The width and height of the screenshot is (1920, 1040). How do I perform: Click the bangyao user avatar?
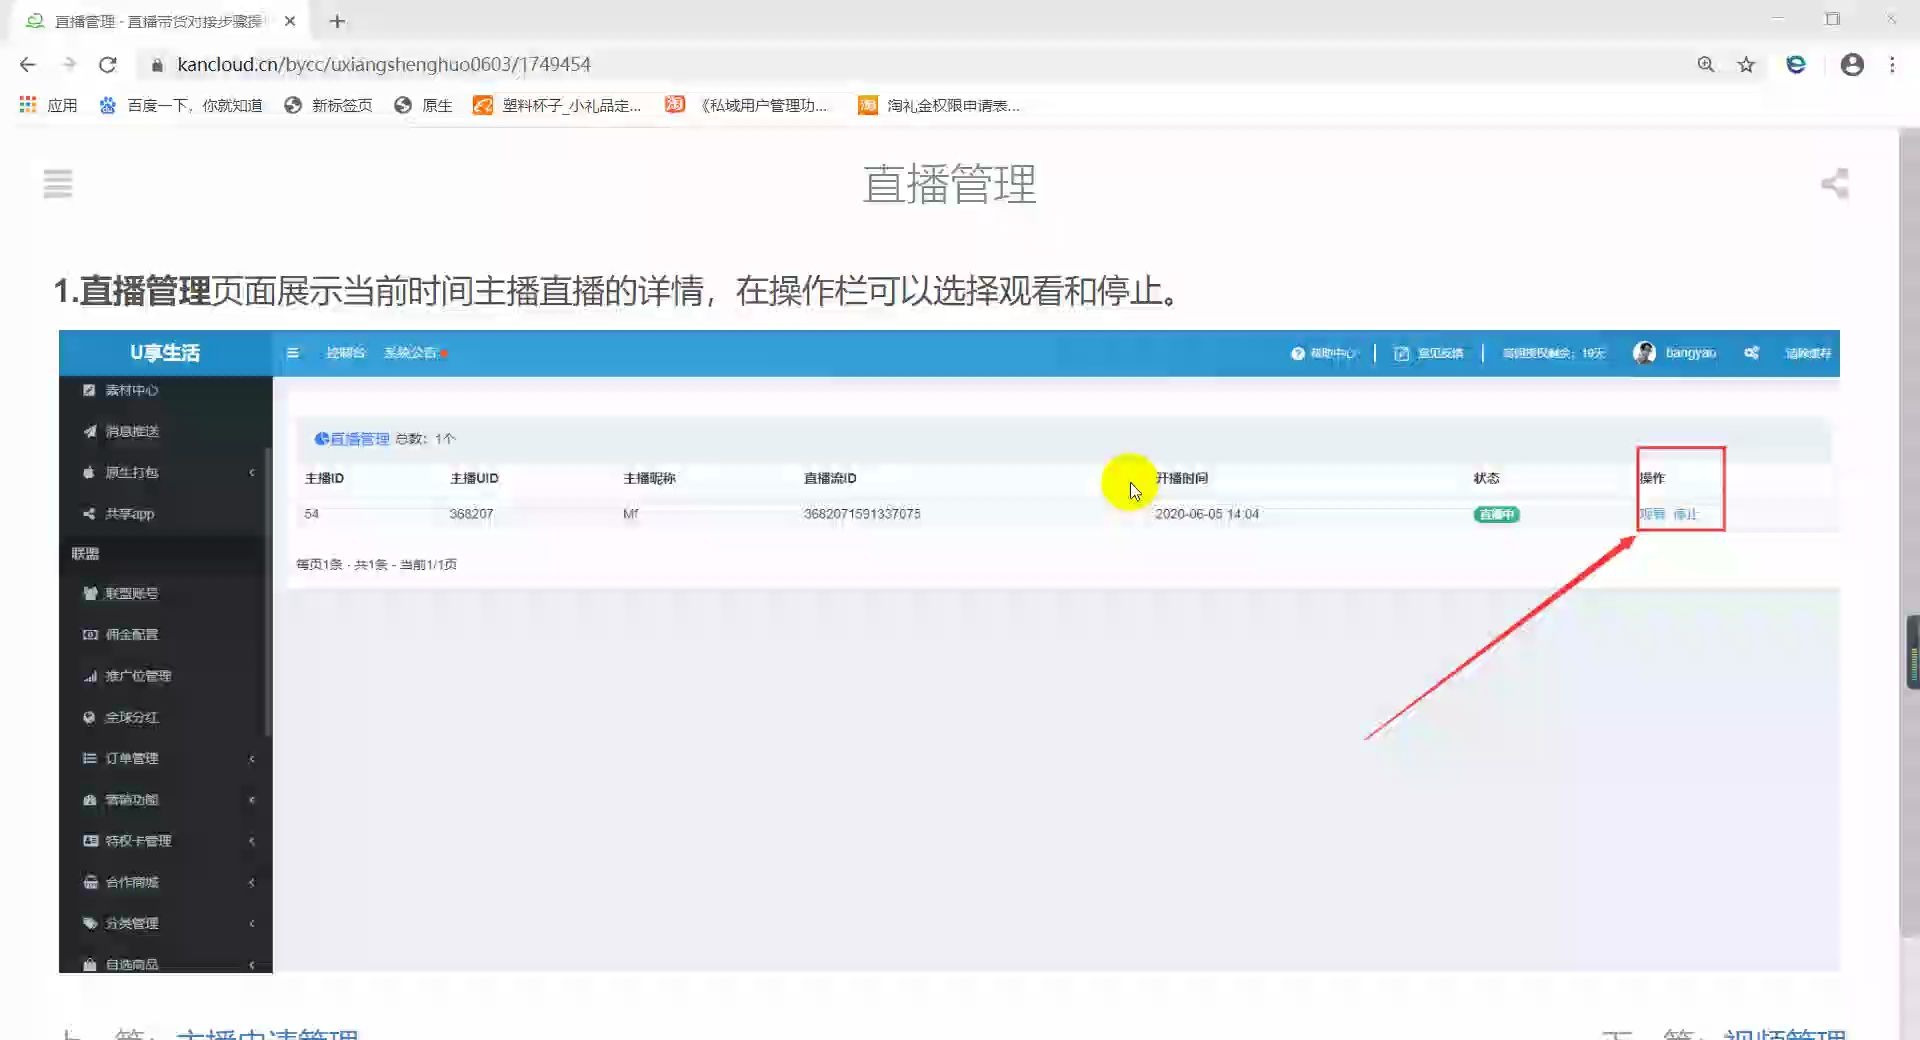1644,353
